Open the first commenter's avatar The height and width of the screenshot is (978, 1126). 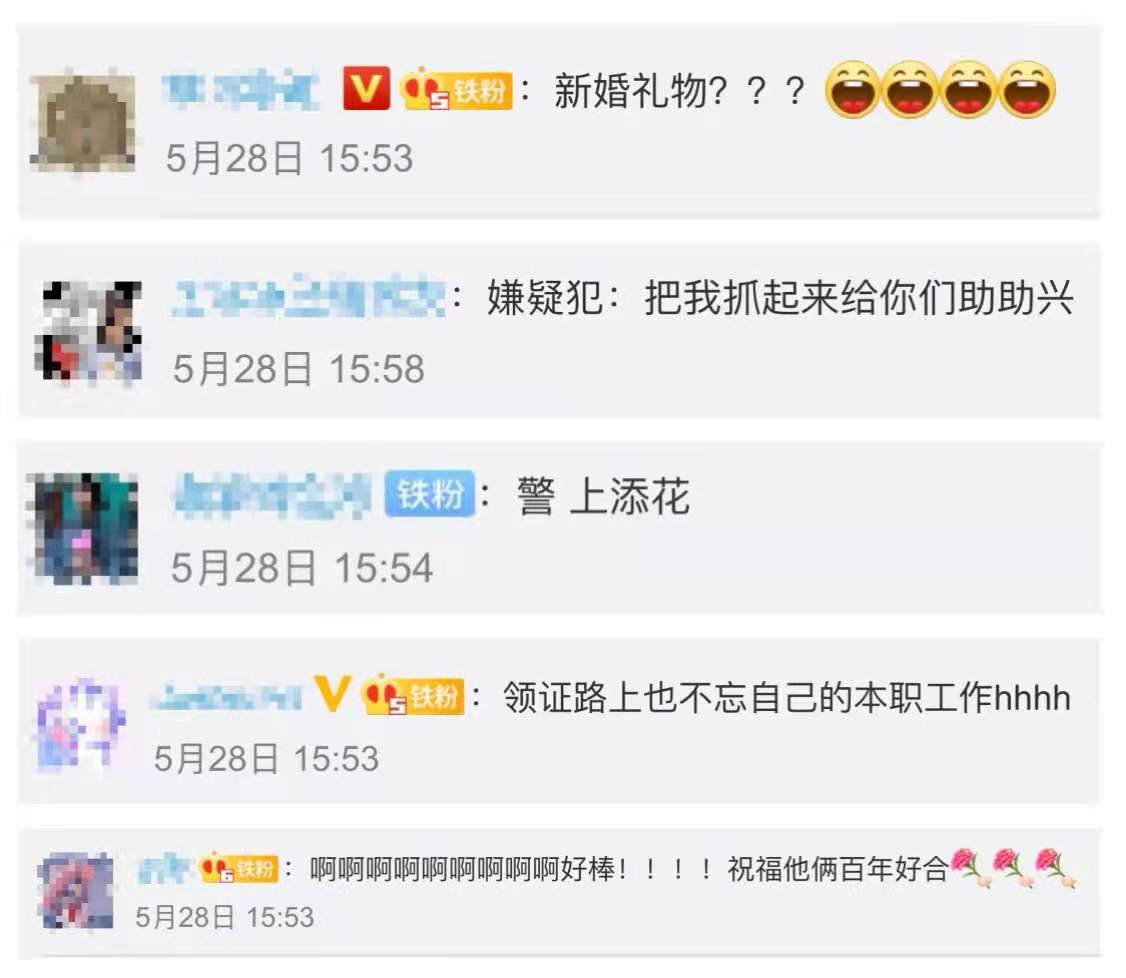coord(83,121)
